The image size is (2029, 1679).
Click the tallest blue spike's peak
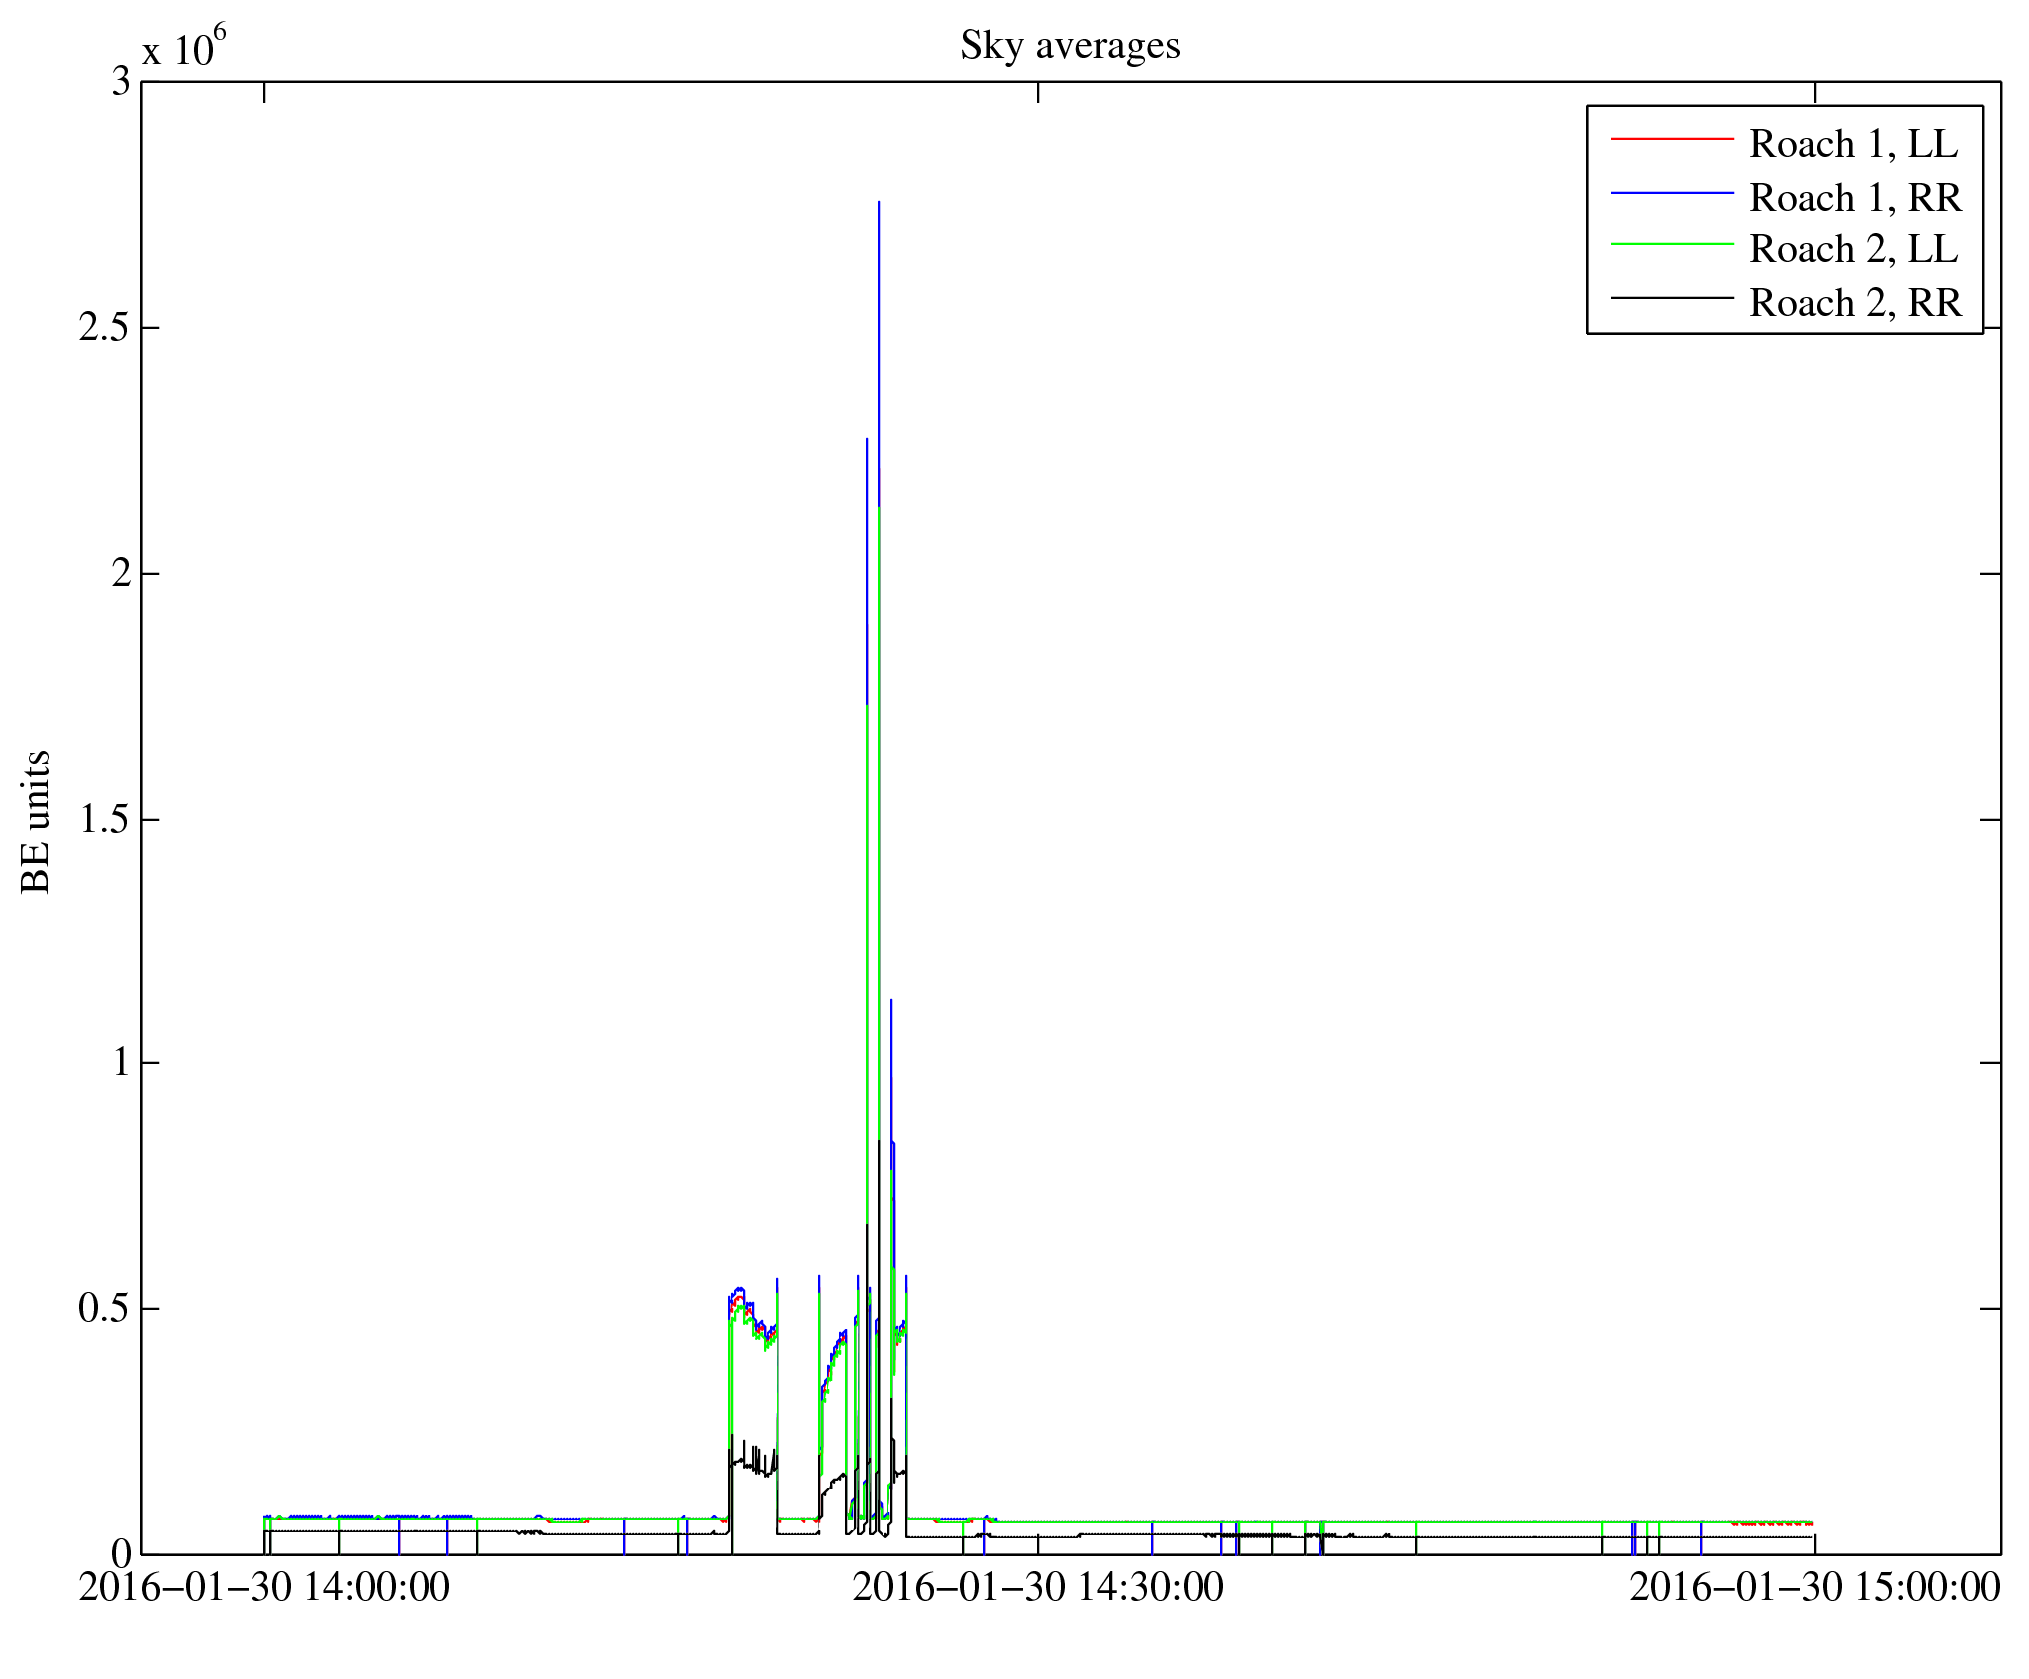pos(879,204)
